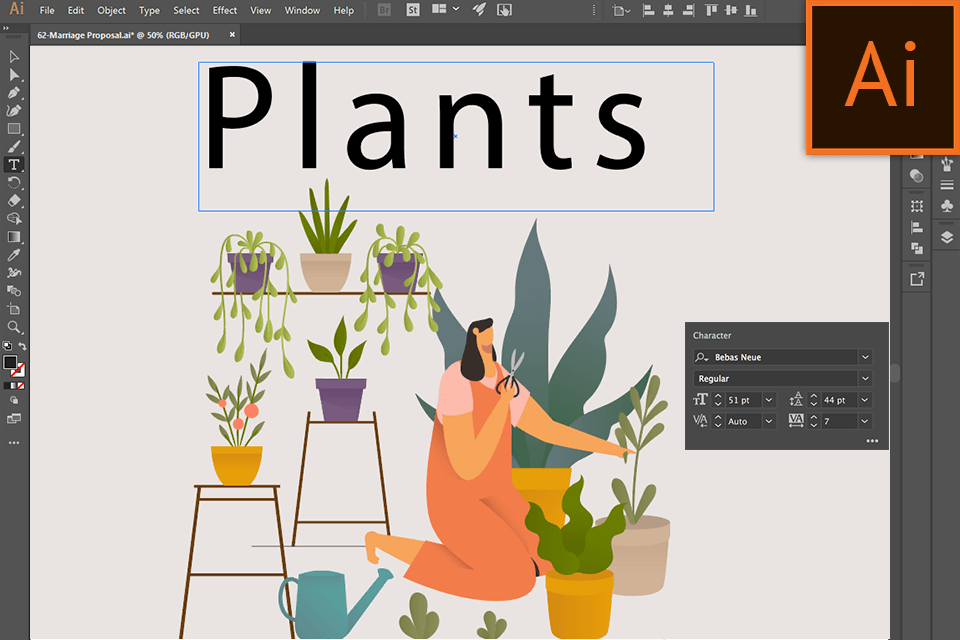Show more Character panel options

(x=872, y=441)
